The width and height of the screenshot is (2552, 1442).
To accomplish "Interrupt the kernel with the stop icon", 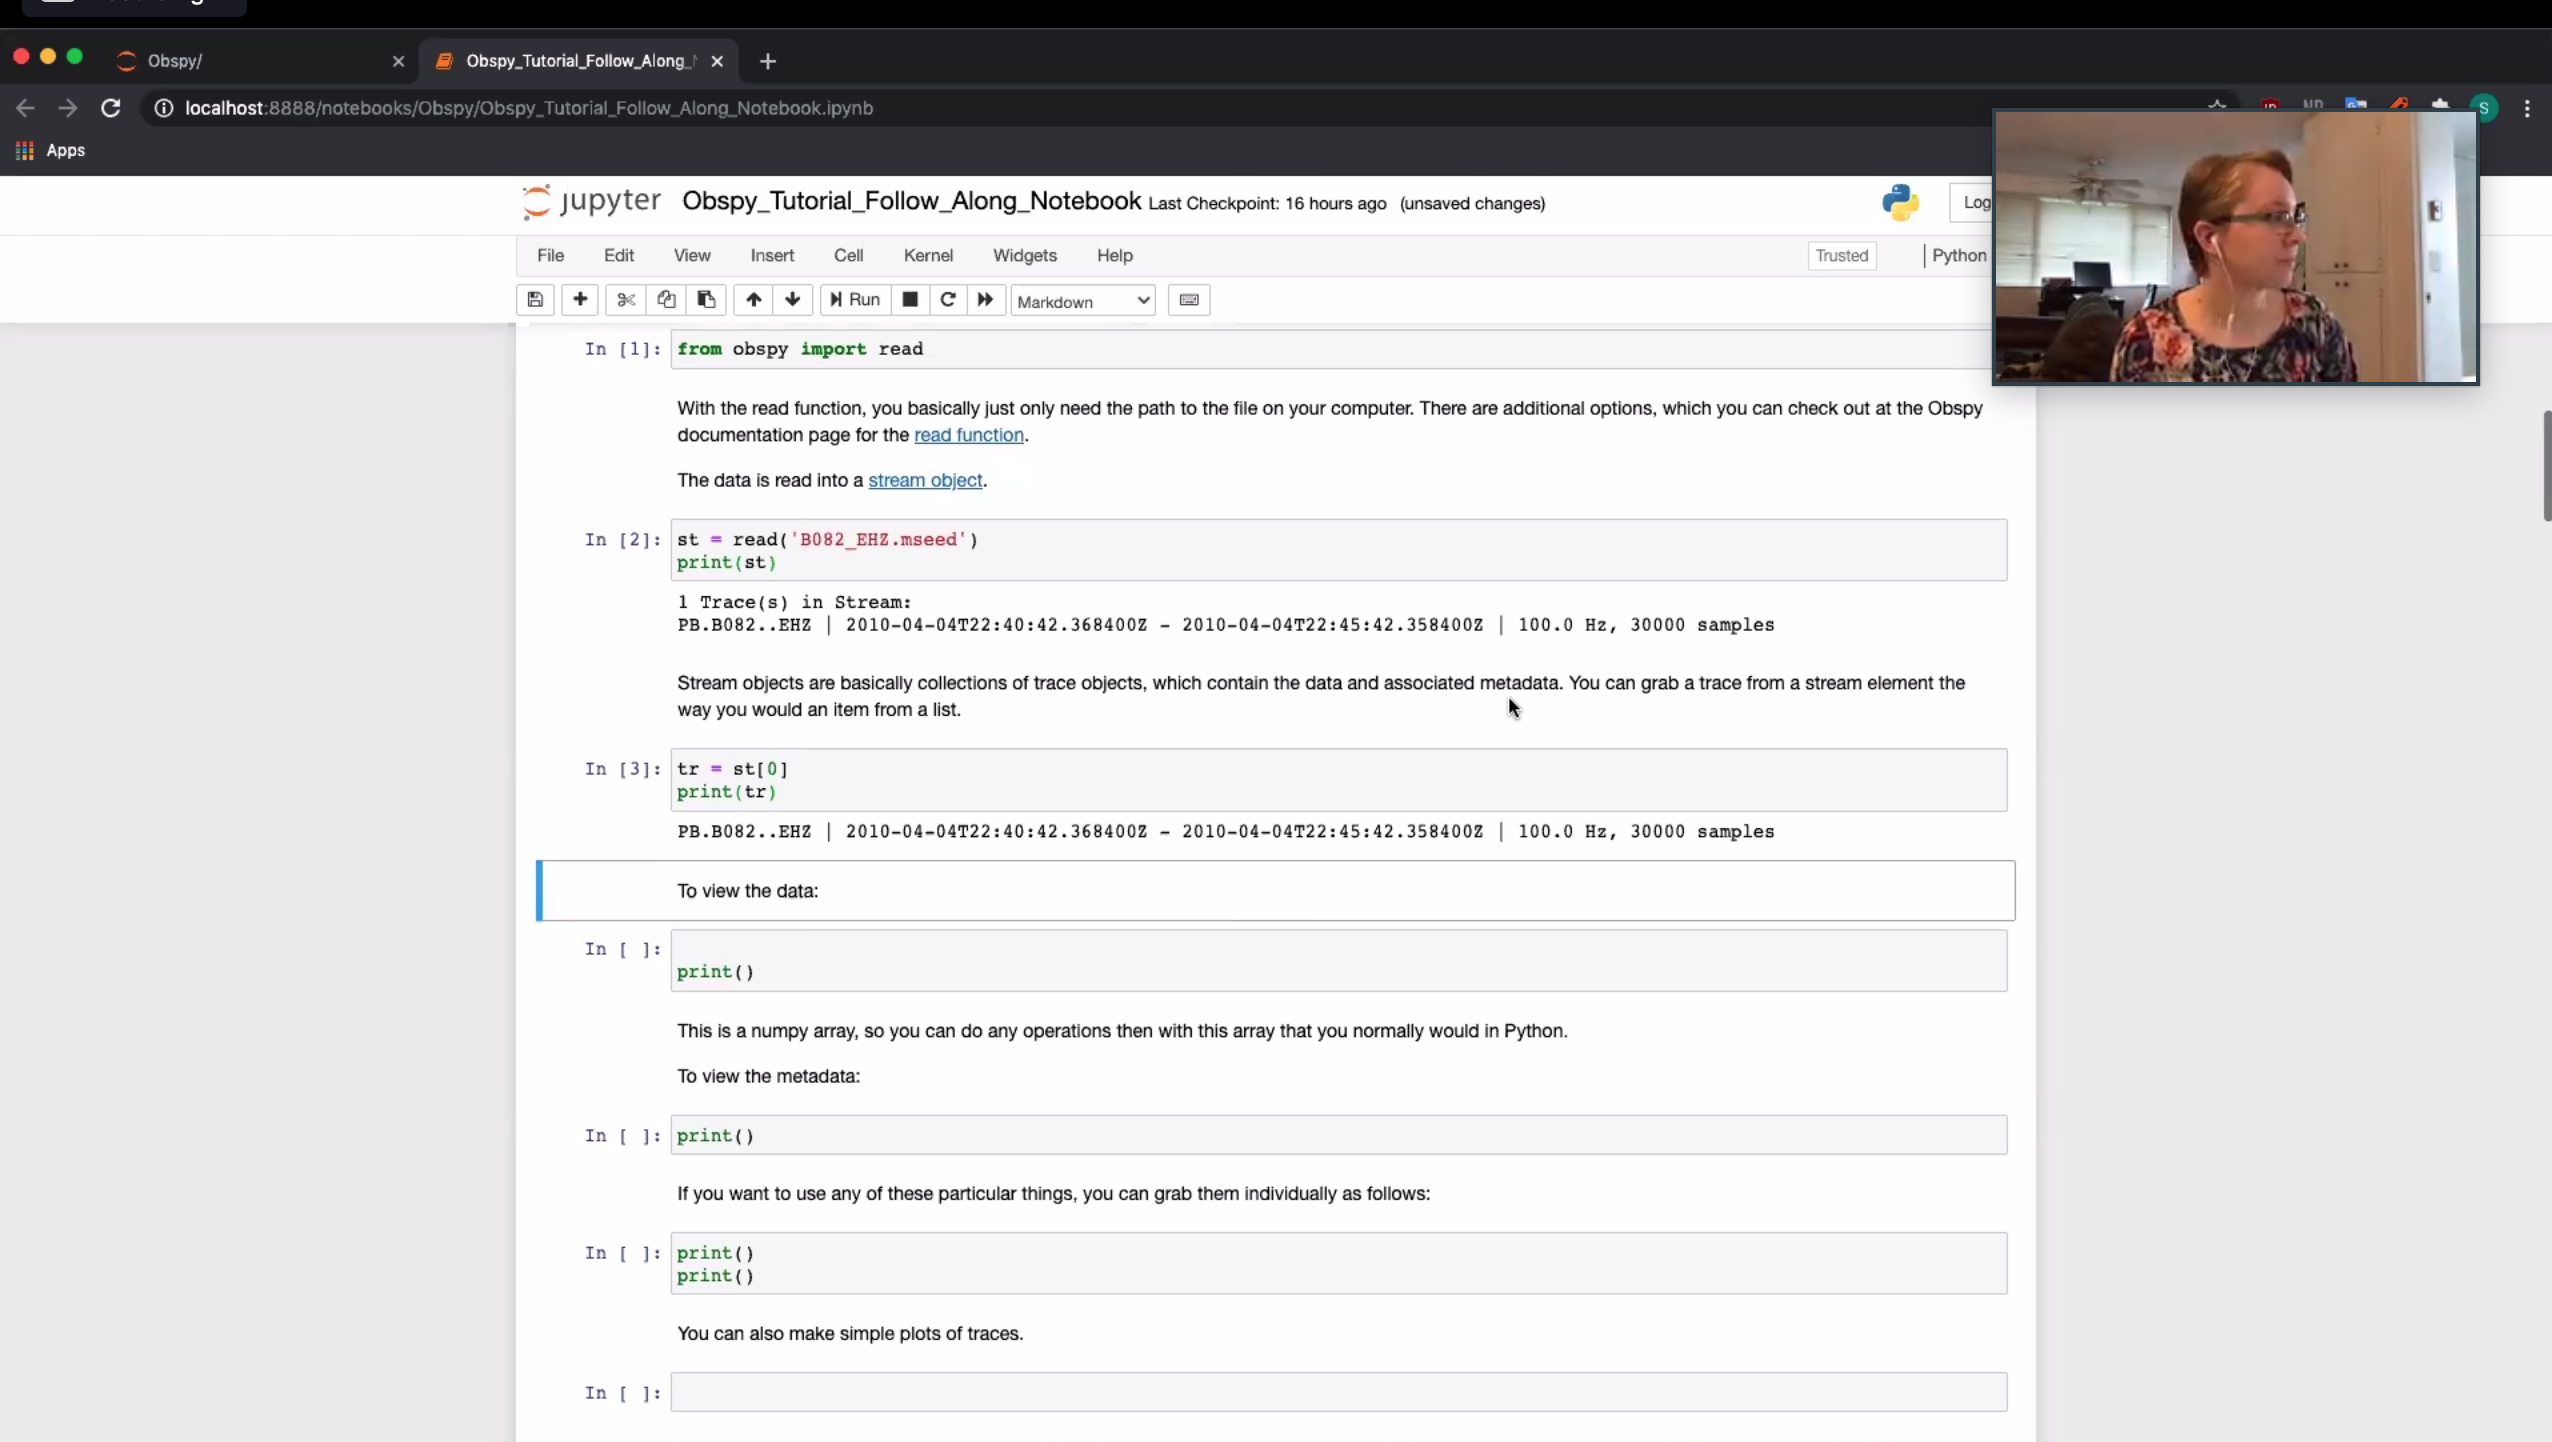I will coord(910,300).
